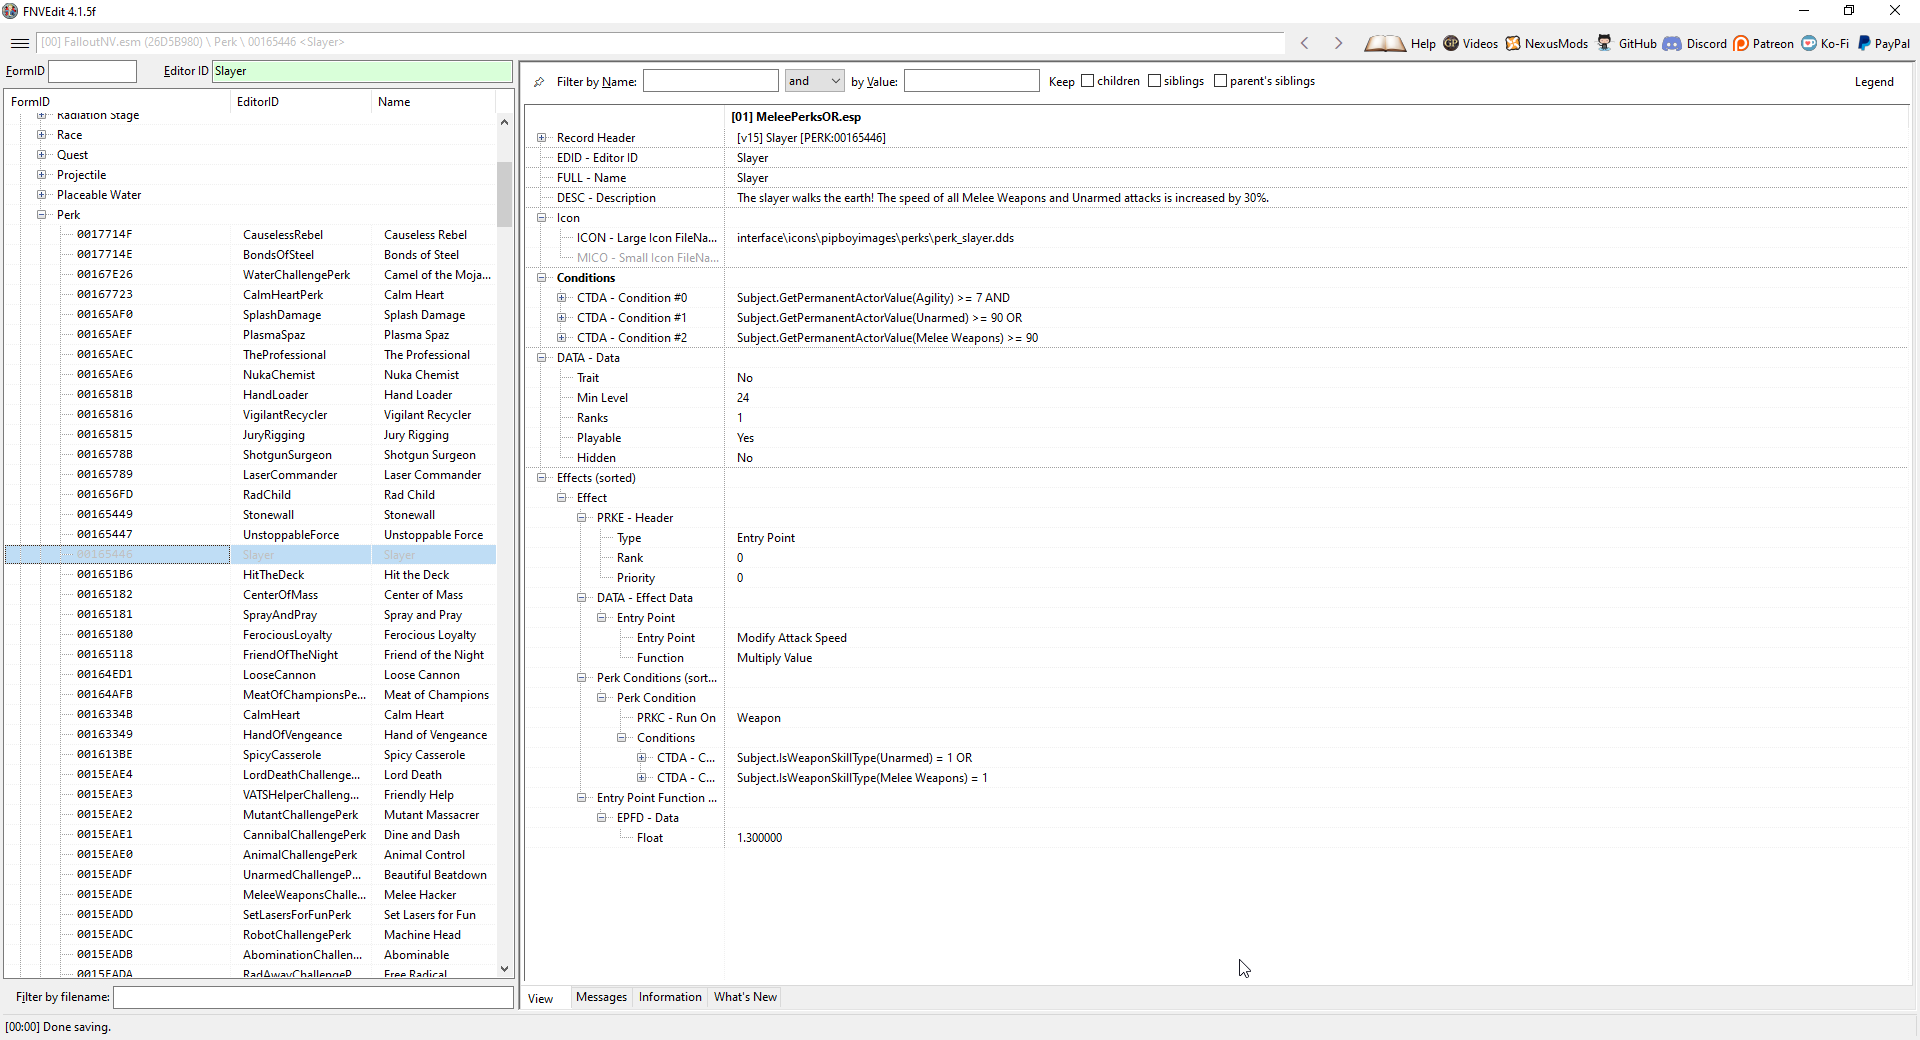
Task: Collapse the DATA - Effect Data node
Action: pyautogui.click(x=582, y=598)
